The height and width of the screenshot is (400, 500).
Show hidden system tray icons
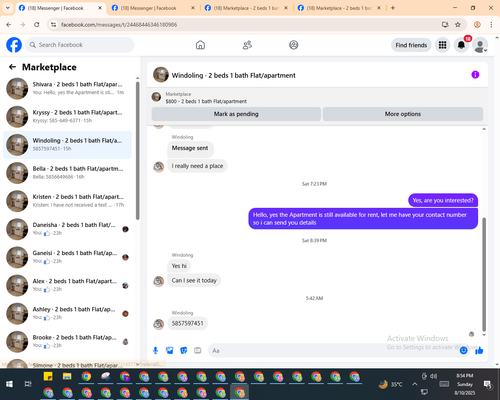pos(414,384)
